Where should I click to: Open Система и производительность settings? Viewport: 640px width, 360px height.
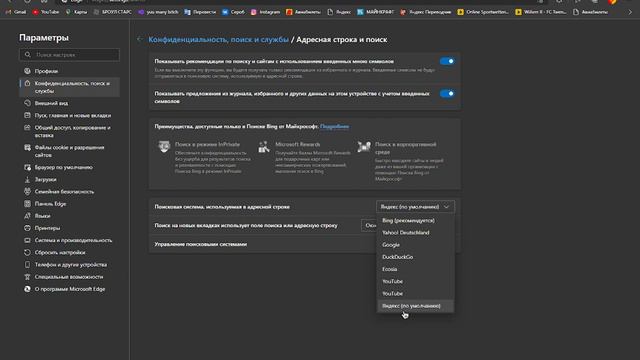(69, 240)
